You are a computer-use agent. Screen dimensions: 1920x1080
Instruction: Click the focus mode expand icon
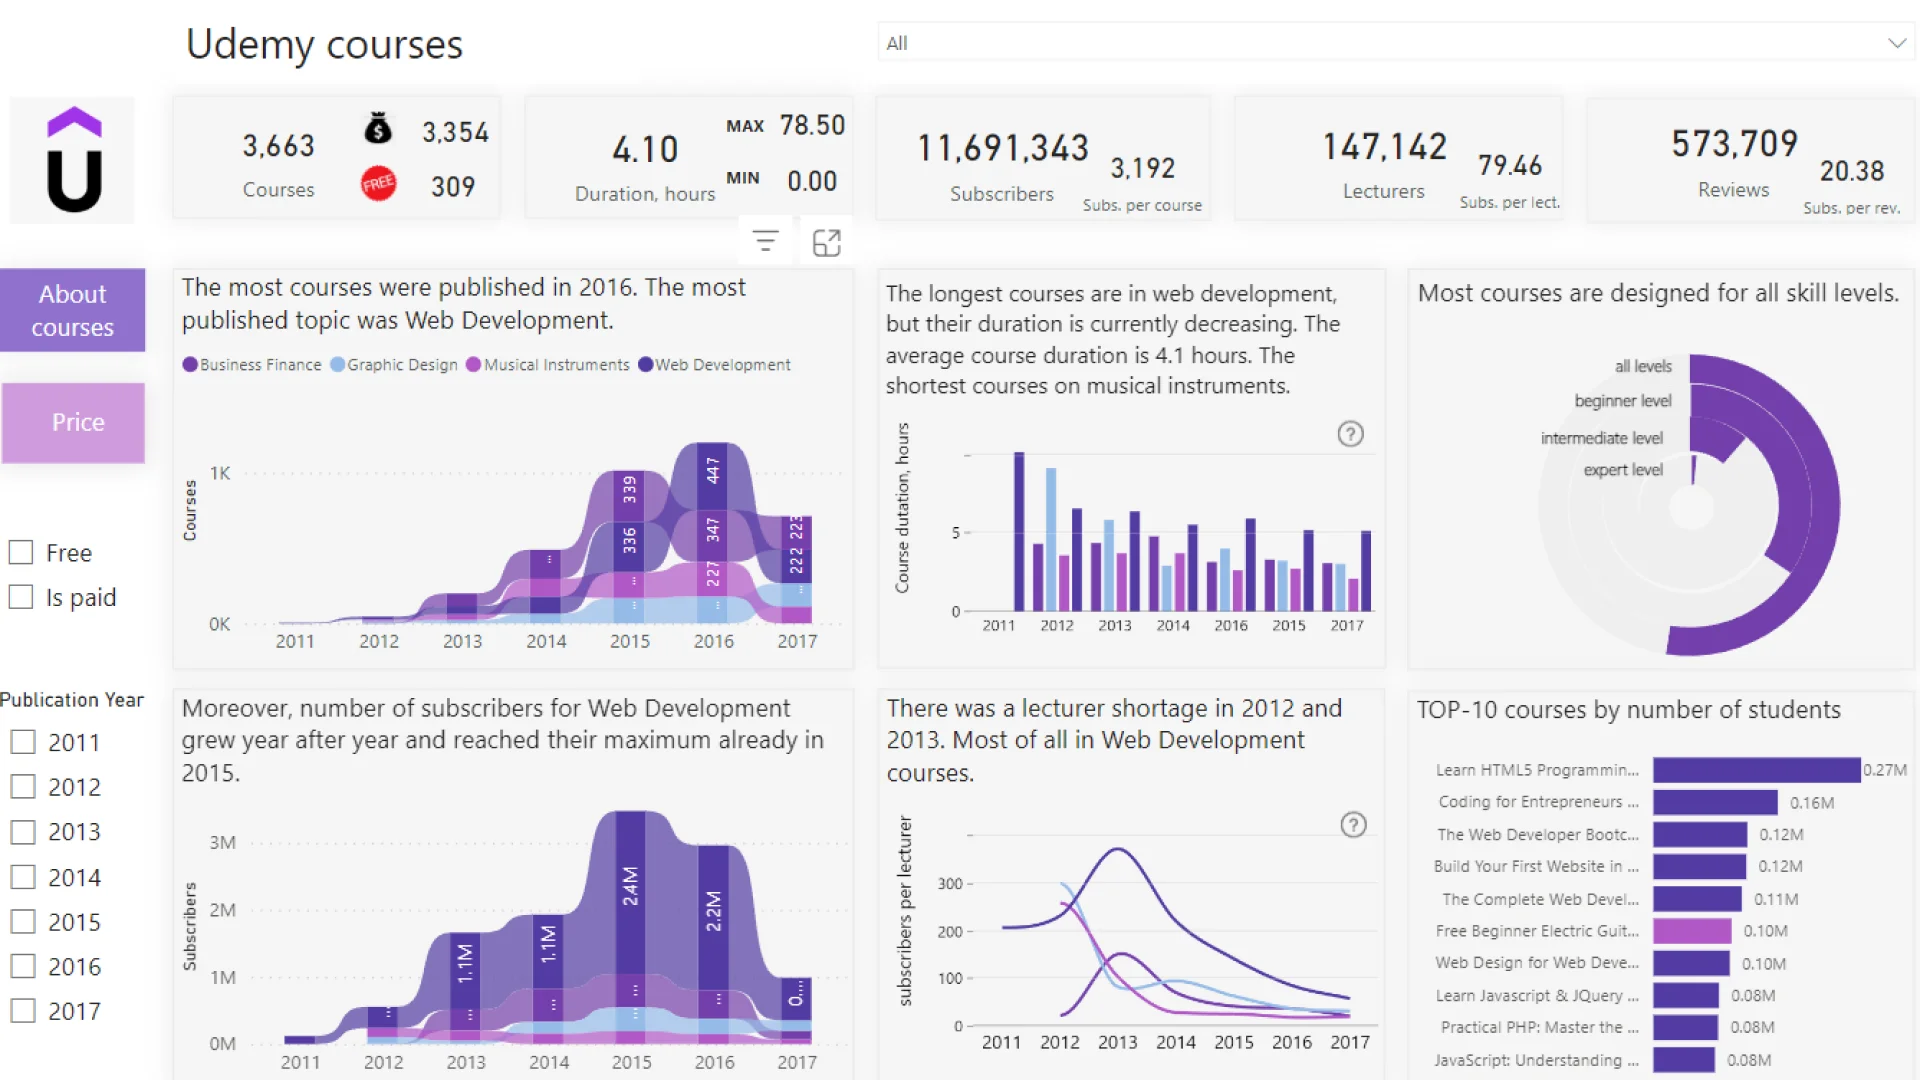(x=827, y=242)
